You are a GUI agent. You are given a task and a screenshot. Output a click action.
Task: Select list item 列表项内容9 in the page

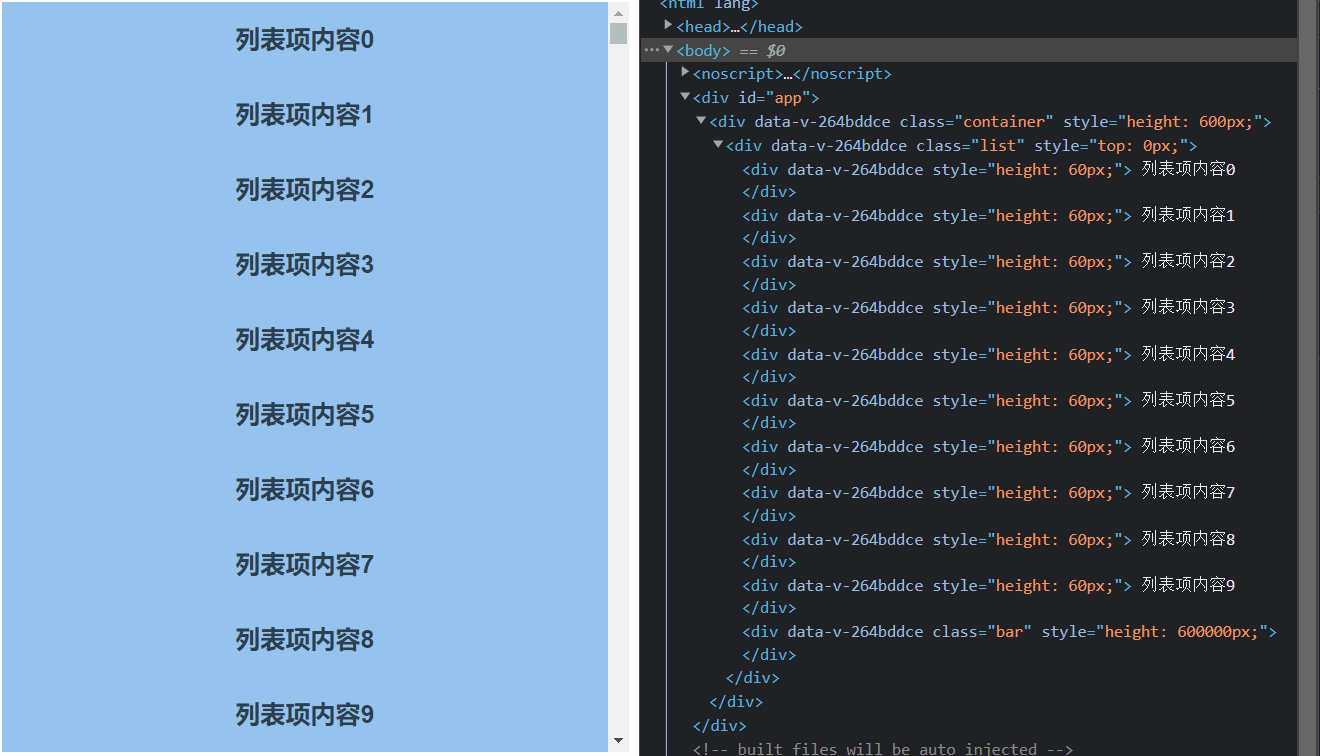[304, 715]
